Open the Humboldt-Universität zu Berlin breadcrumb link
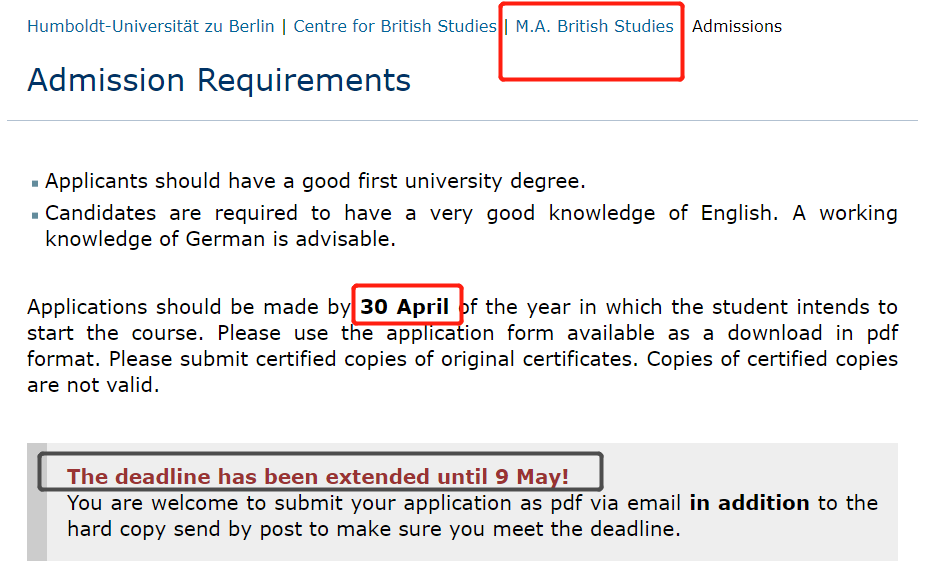This screenshot has width=928, height=579. click(150, 27)
